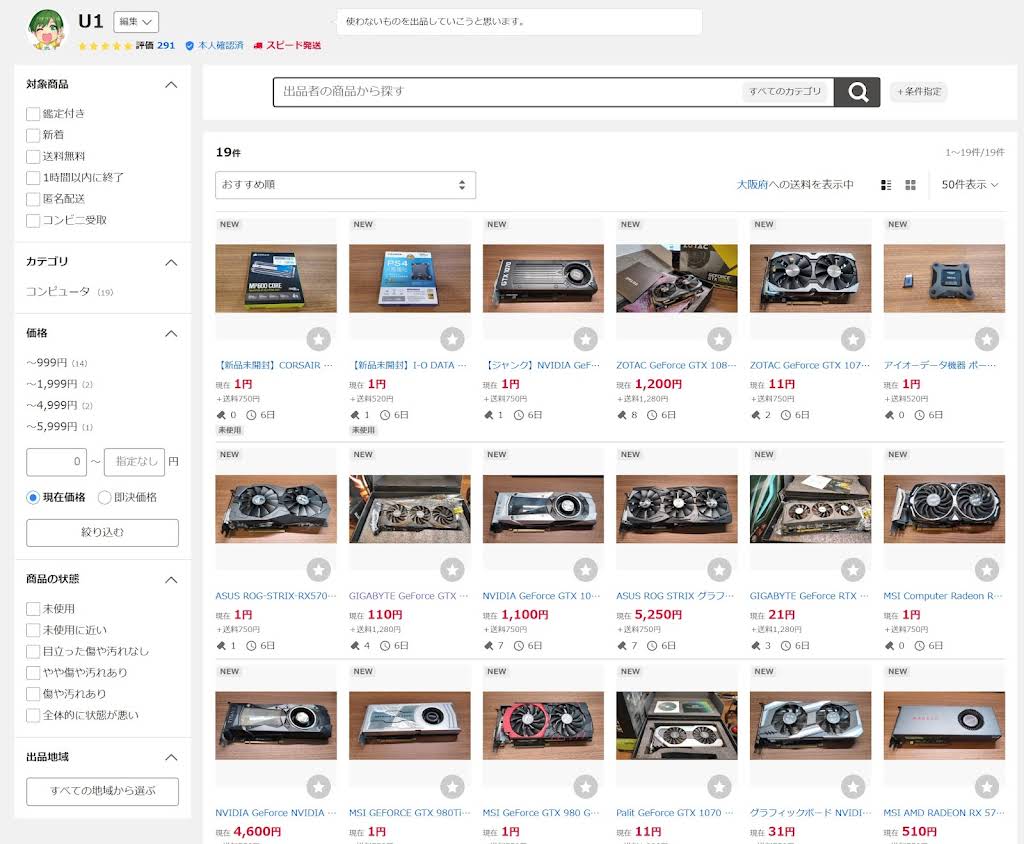1024x844 pixels.
Task: Check the 鑑定付き filter
Action: [33, 114]
